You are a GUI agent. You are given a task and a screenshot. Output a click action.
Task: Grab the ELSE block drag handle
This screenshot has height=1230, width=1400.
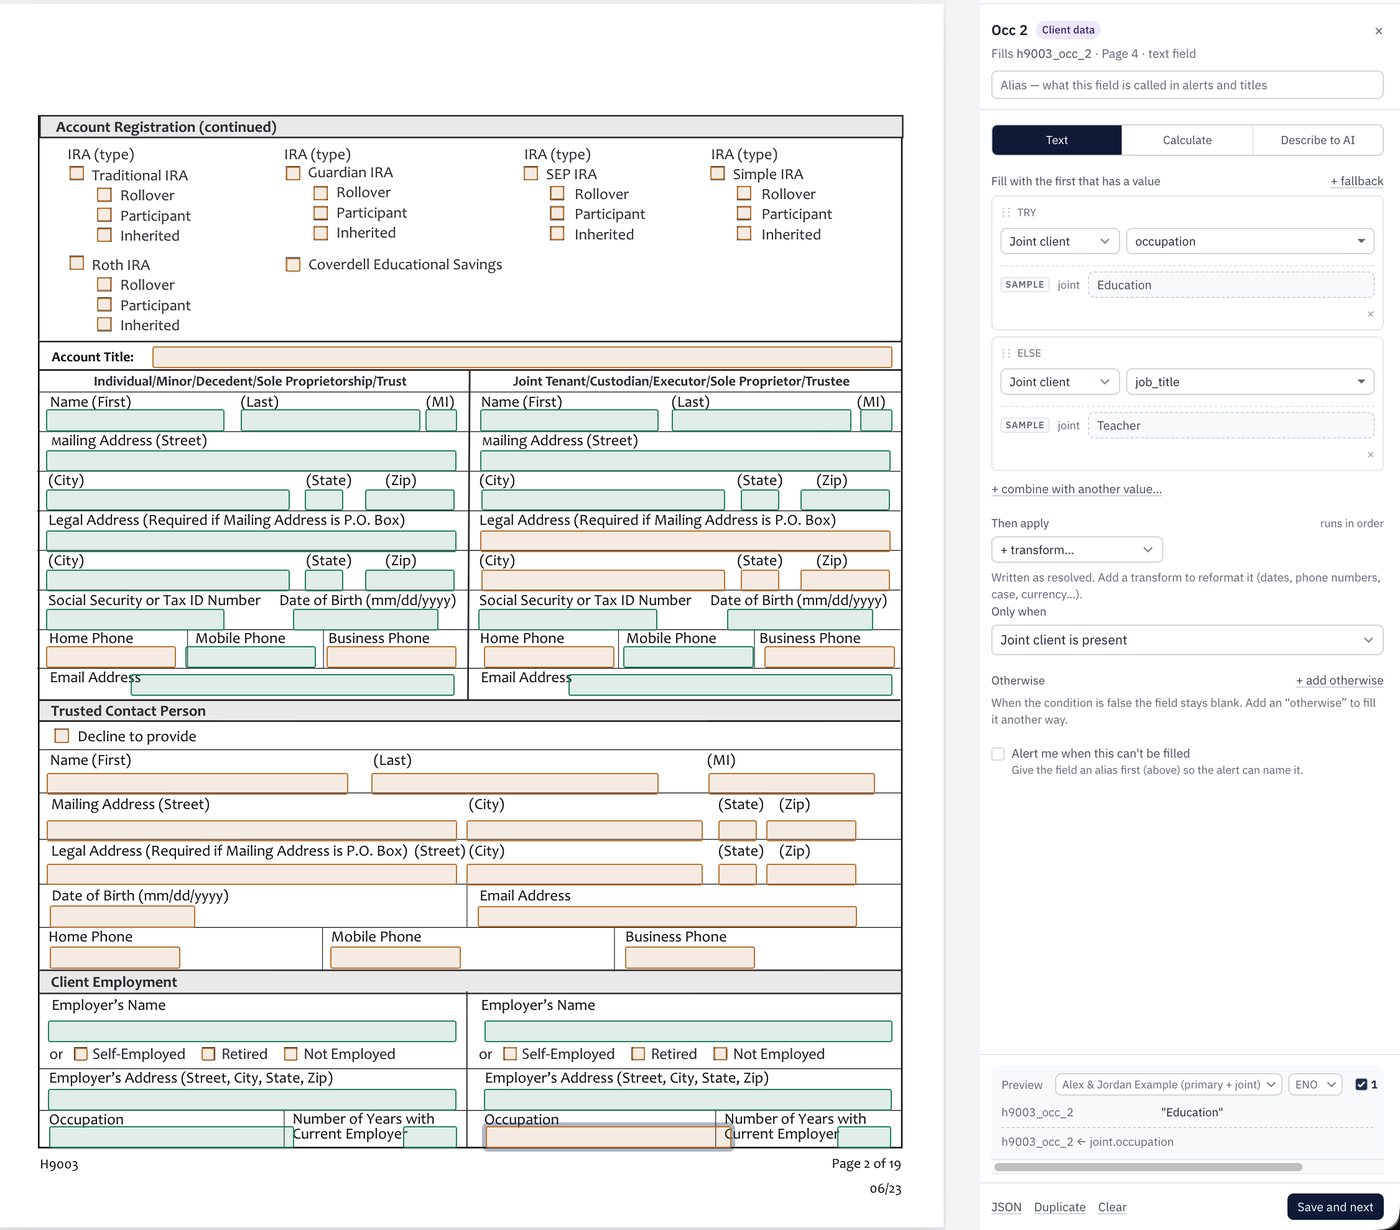(1006, 353)
